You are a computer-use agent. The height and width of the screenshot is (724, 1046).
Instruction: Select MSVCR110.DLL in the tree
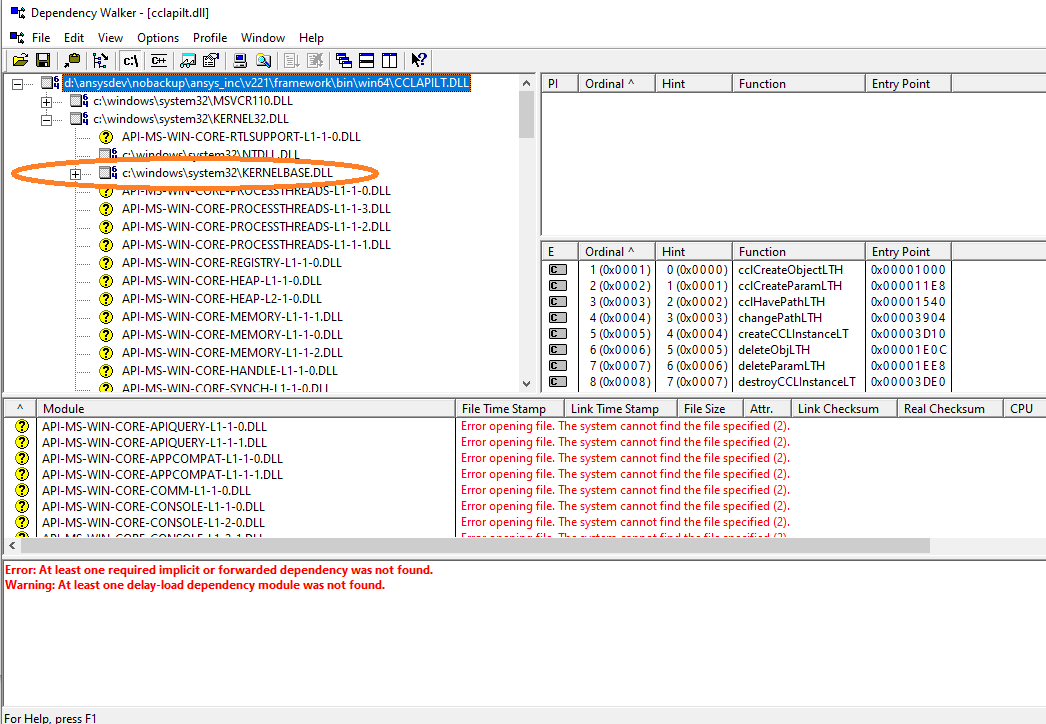click(x=193, y=101)
